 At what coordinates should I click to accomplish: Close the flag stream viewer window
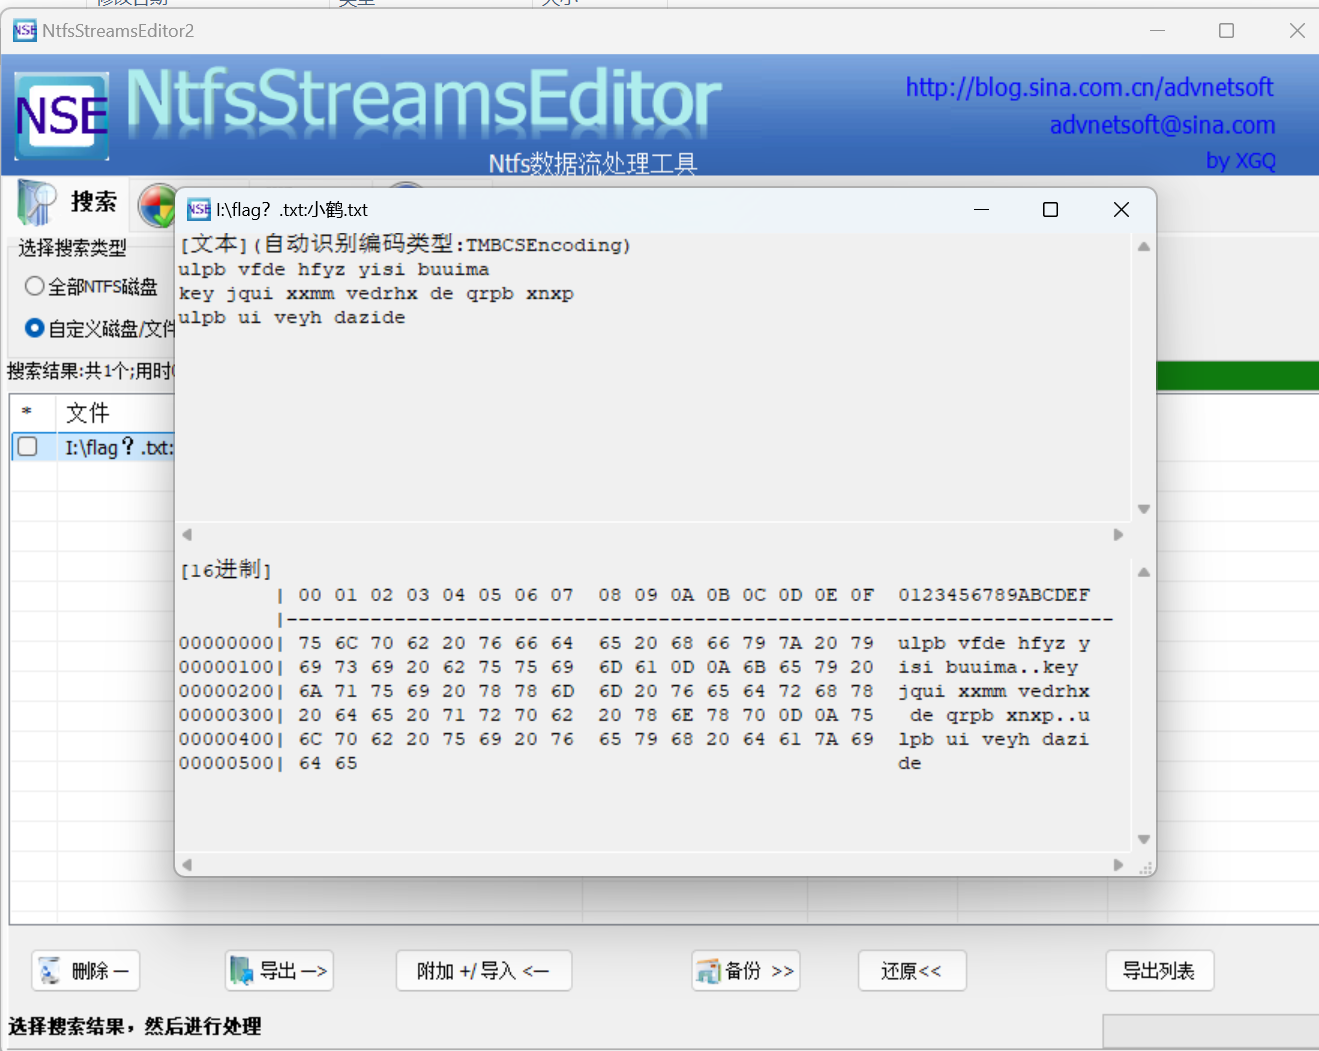click(1121, 209)
